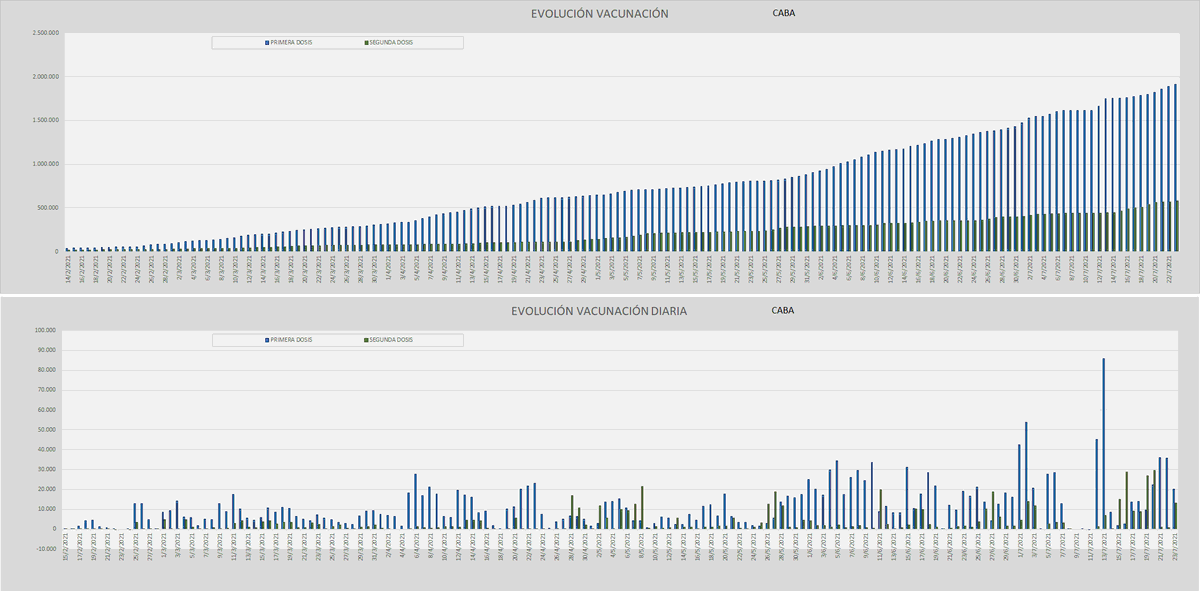Image resolution: width=1200 pixels, height=591 pixels.
Task: Click the 500.000 axis value
Action: (49, 208)
